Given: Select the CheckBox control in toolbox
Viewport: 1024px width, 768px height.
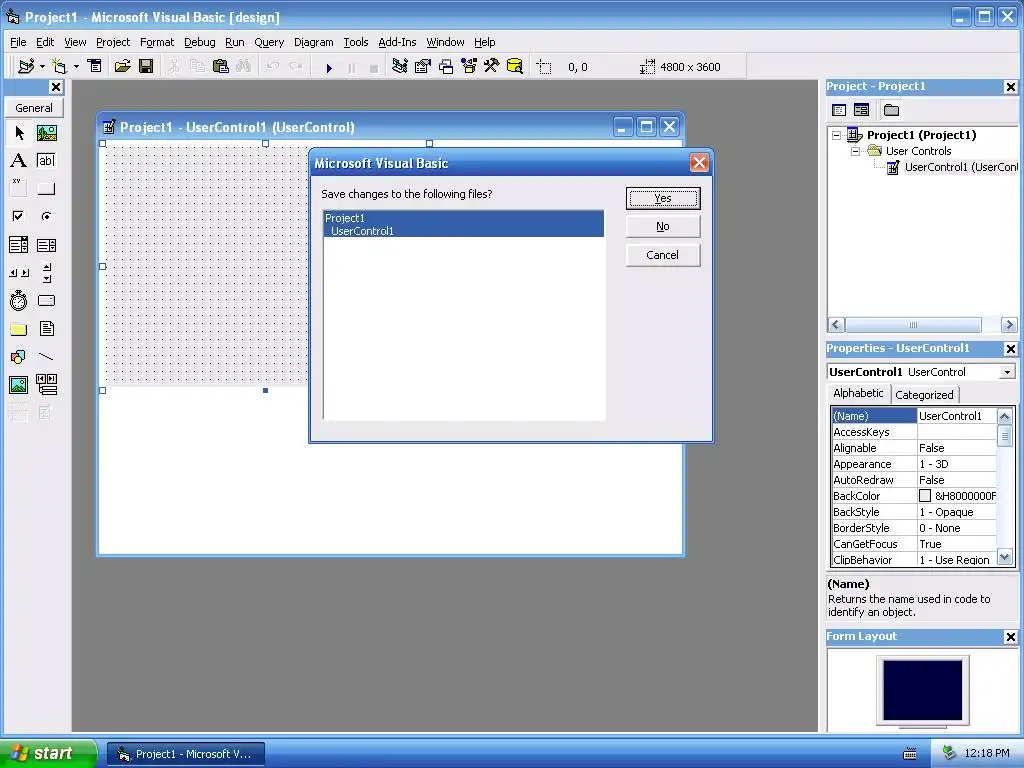Looking at the screenshot, I should (x=19, y=216).
